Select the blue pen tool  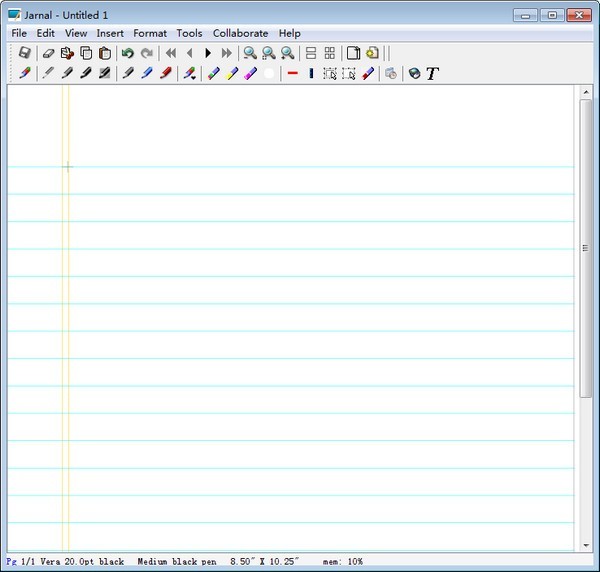tap(146, 73)
